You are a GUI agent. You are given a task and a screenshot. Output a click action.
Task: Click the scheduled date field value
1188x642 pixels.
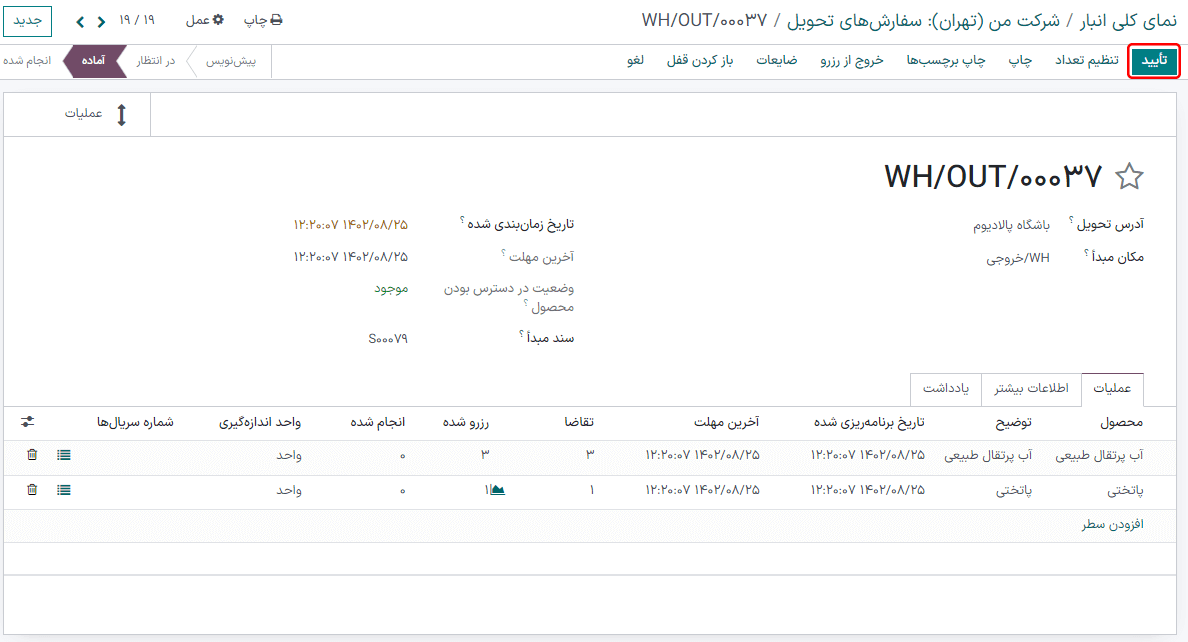coord(350,225)
